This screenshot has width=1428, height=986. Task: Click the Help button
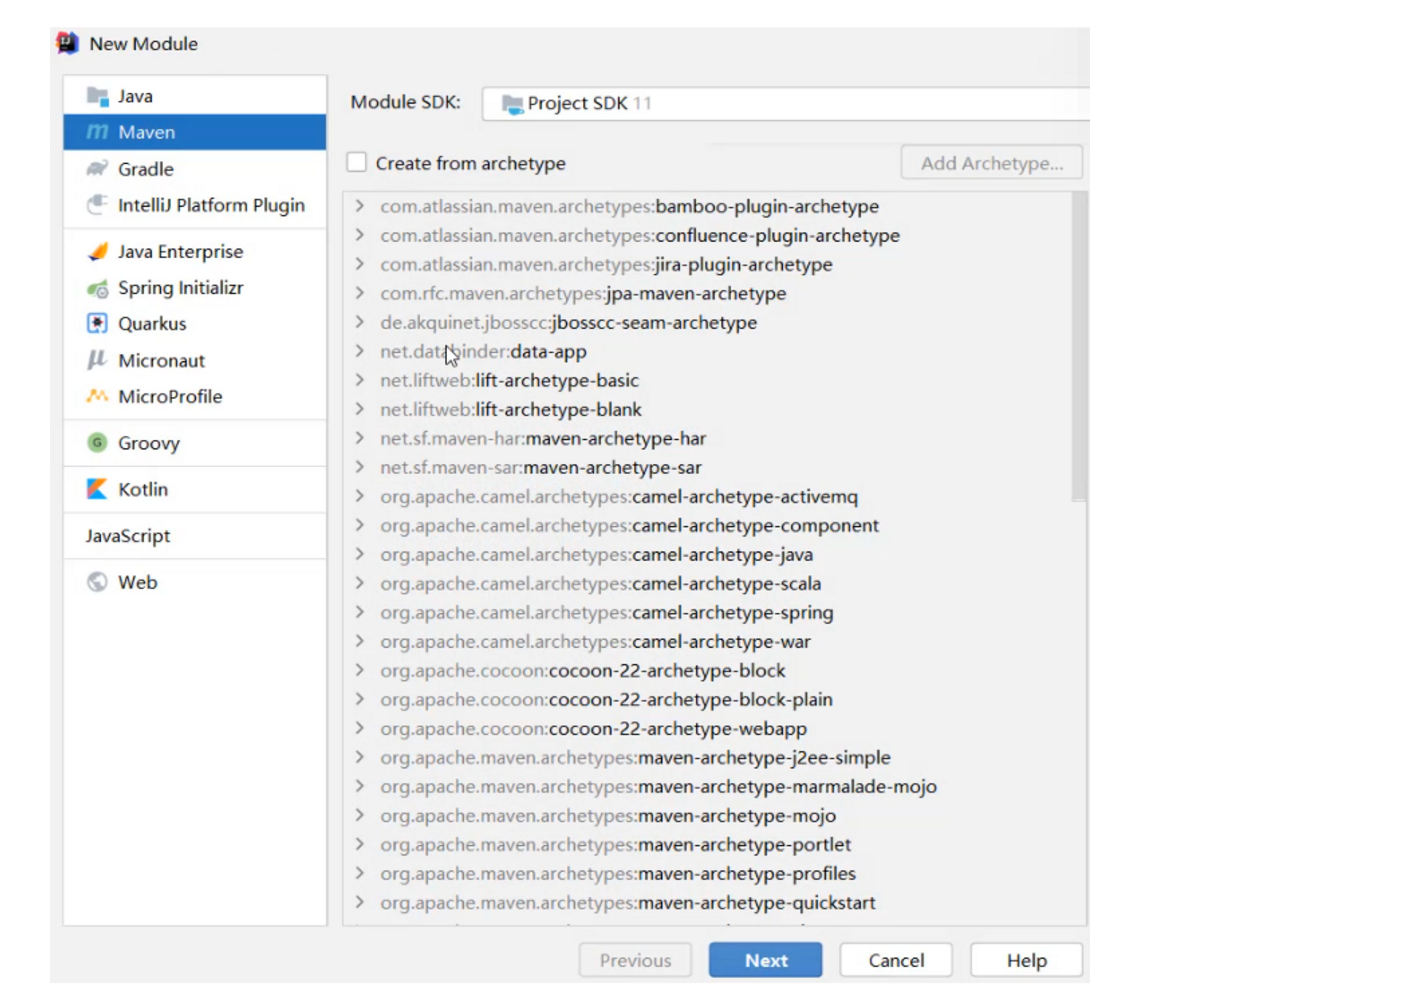pos(1026,960)
